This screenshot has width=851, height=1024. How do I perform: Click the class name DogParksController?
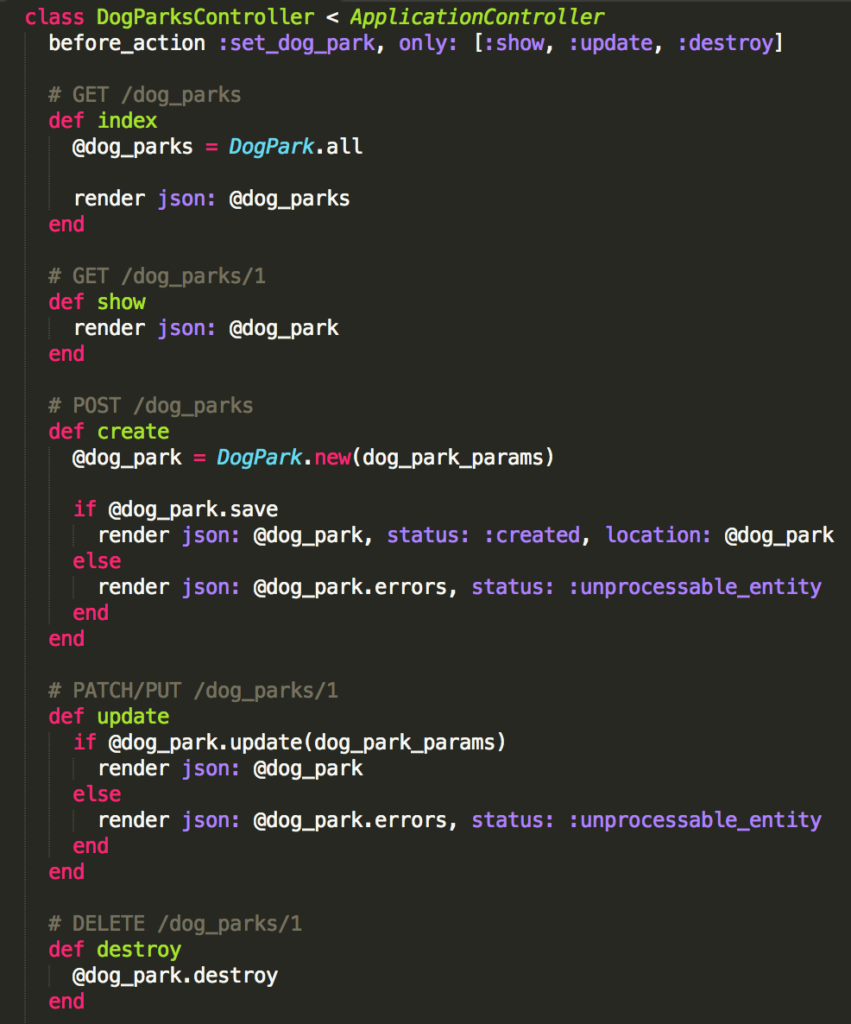click(205, 17)
